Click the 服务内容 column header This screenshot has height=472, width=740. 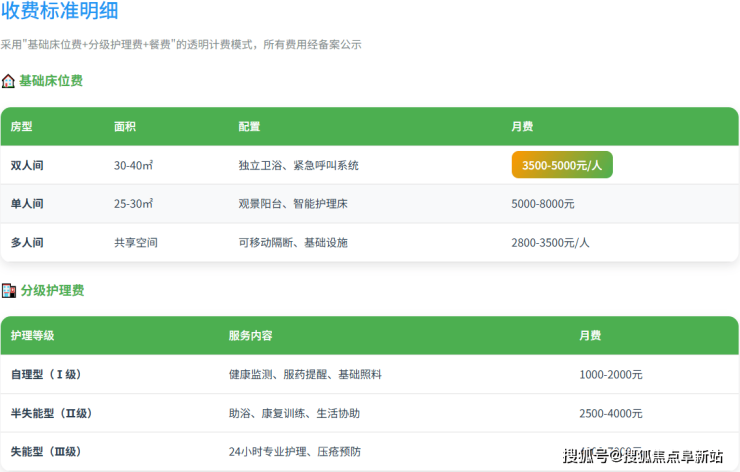pyautogui.click(x=250, y=336)
